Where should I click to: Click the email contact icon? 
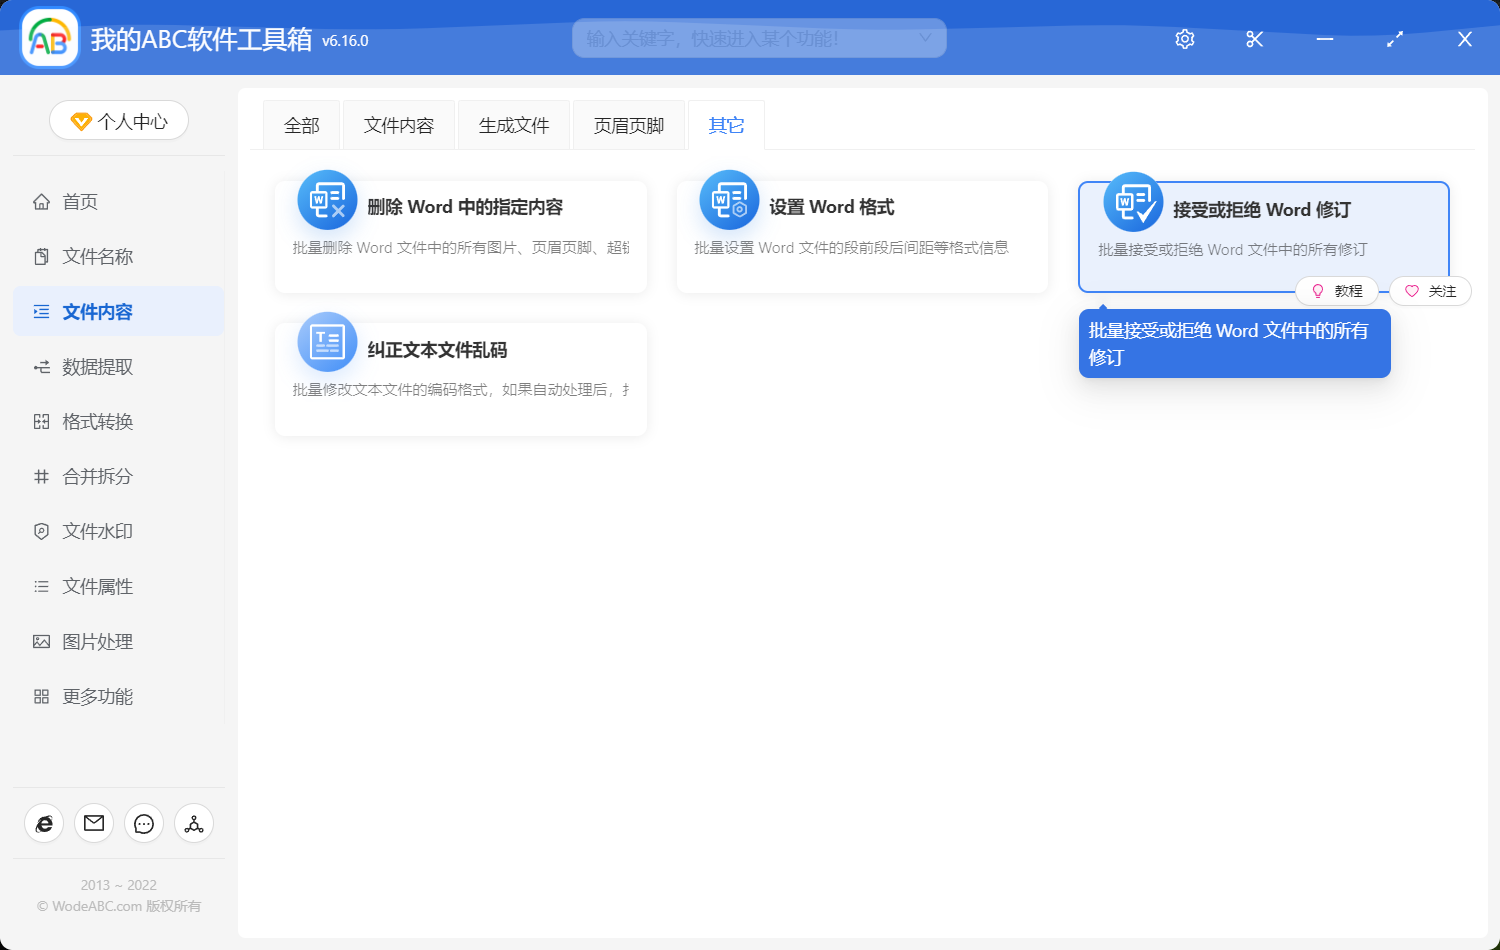pos(93,823)
